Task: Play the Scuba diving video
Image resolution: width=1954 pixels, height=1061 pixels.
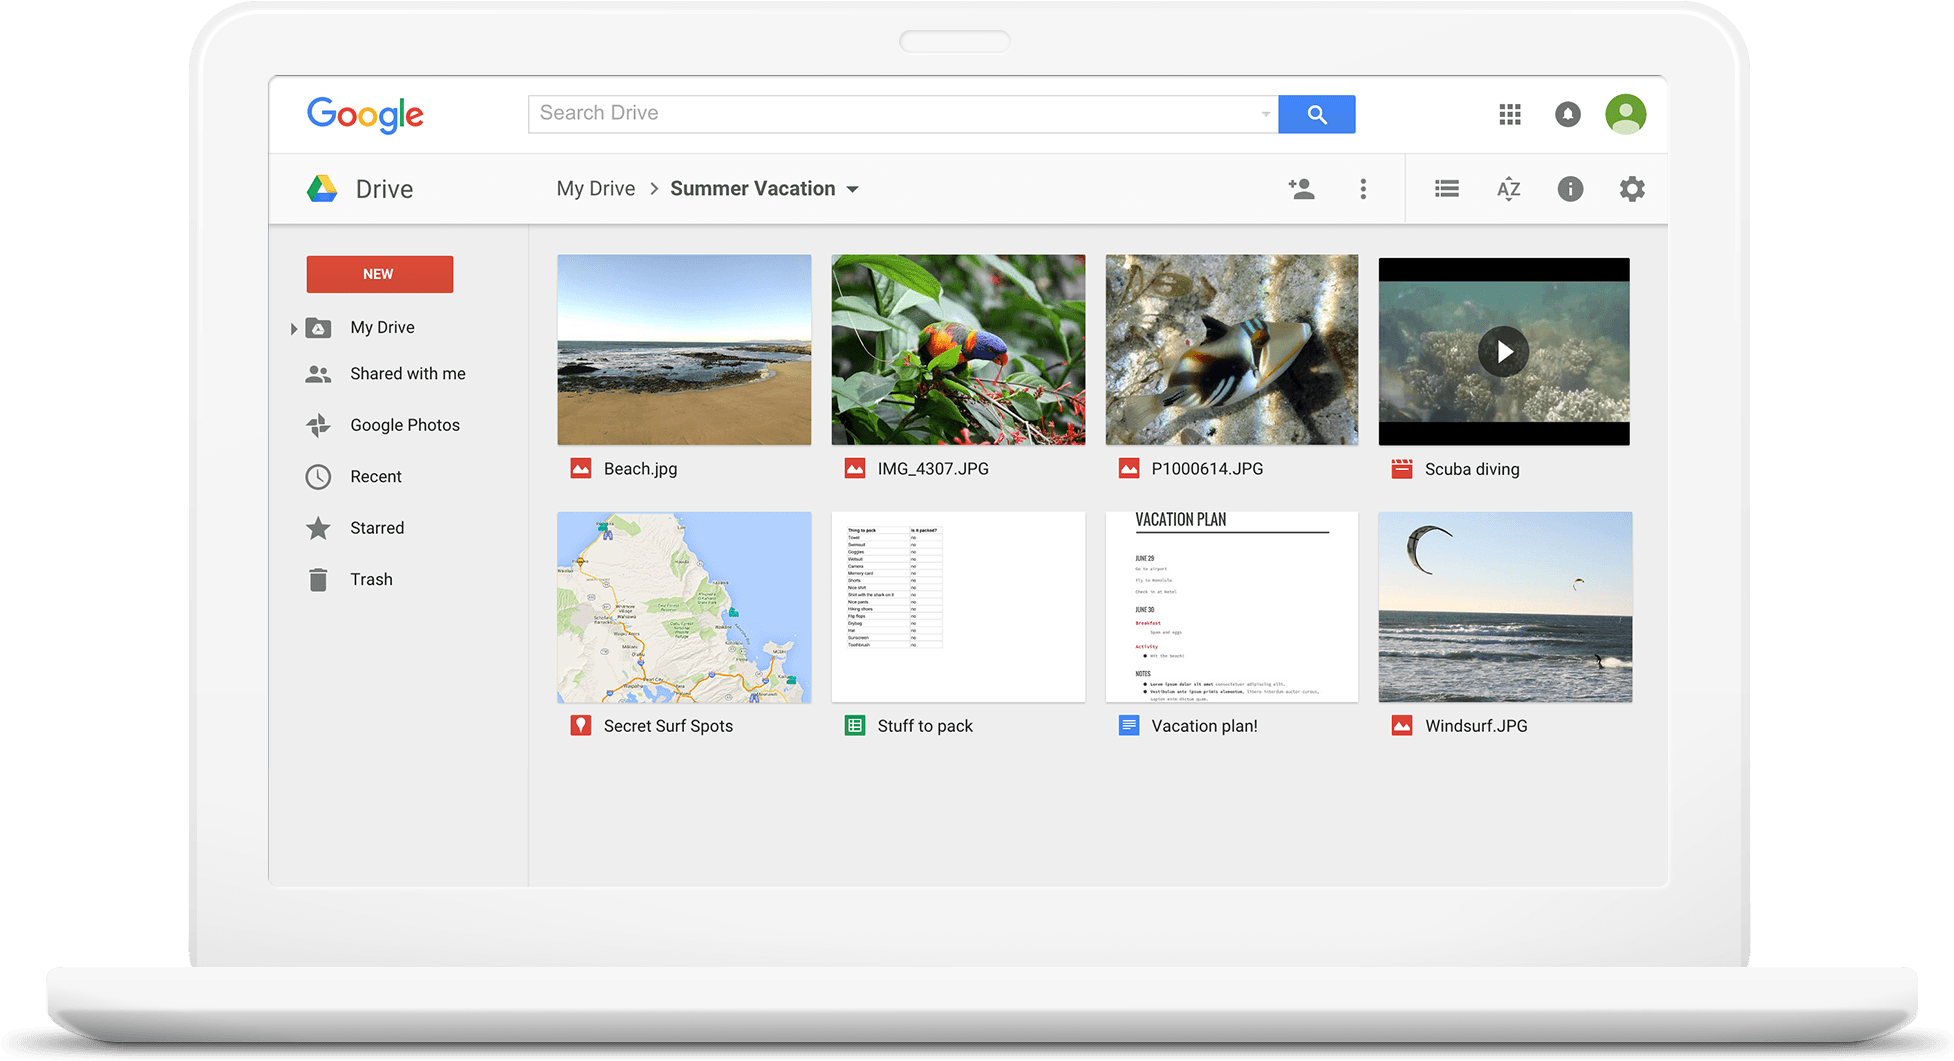Action: (x=1503, y=352)
